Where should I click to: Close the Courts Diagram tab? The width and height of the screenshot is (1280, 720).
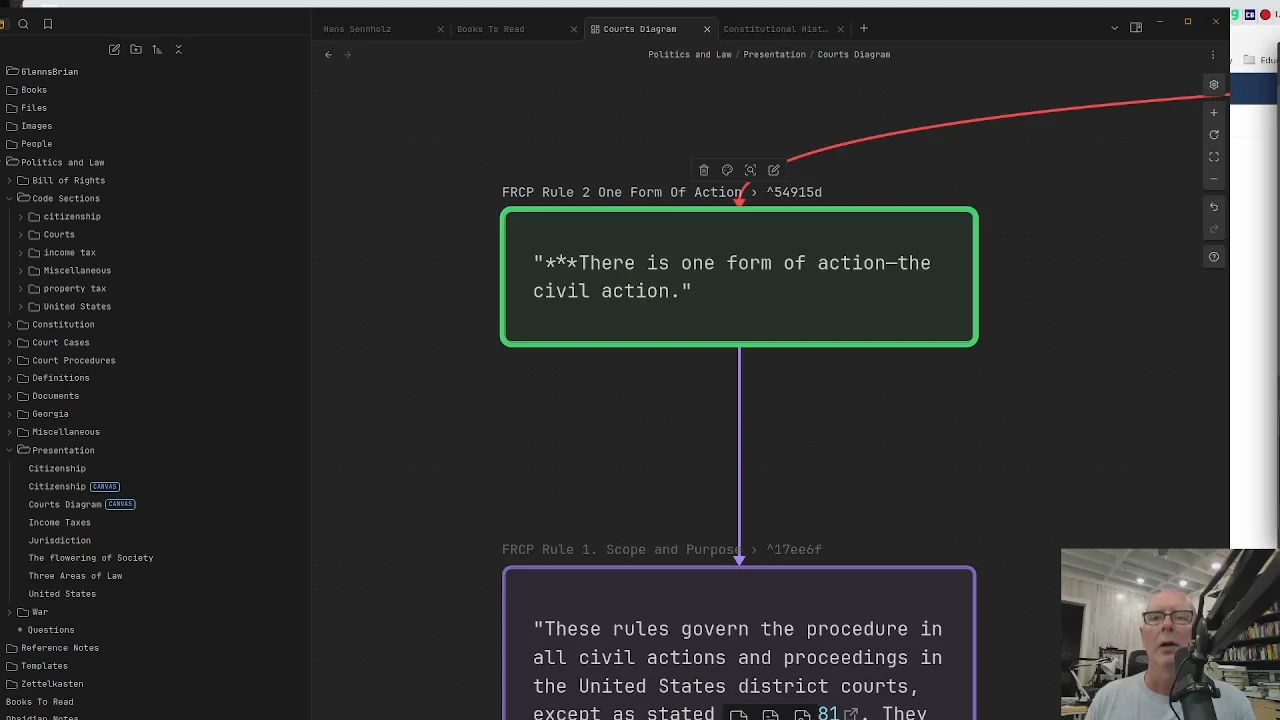point(707,29)
